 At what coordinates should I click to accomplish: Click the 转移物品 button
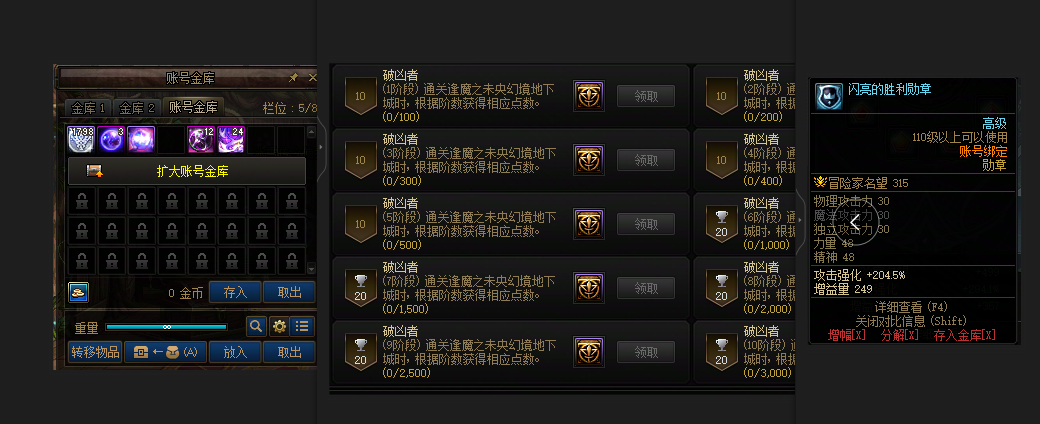[x=96, y=352]
